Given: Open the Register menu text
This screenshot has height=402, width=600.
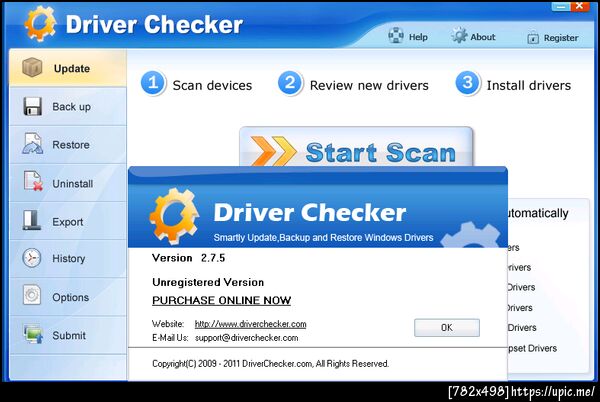Looking at the screenshot, I should [x=561, y=38].
